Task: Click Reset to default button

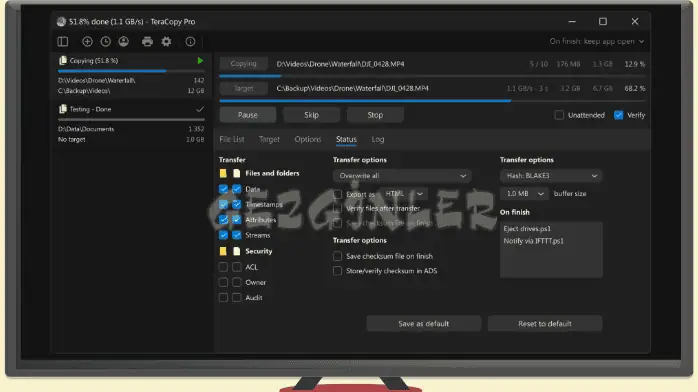Action: (x=545, y=323)
